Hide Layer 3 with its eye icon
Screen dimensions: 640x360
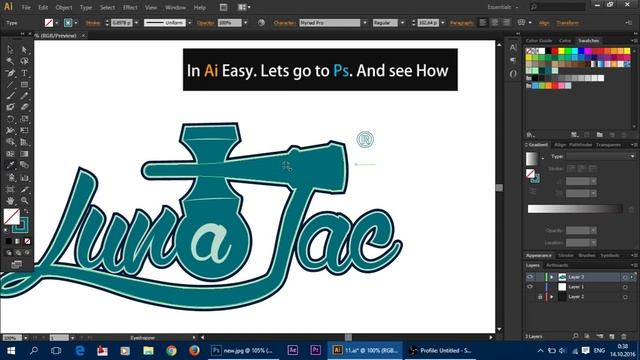point(530,277)
